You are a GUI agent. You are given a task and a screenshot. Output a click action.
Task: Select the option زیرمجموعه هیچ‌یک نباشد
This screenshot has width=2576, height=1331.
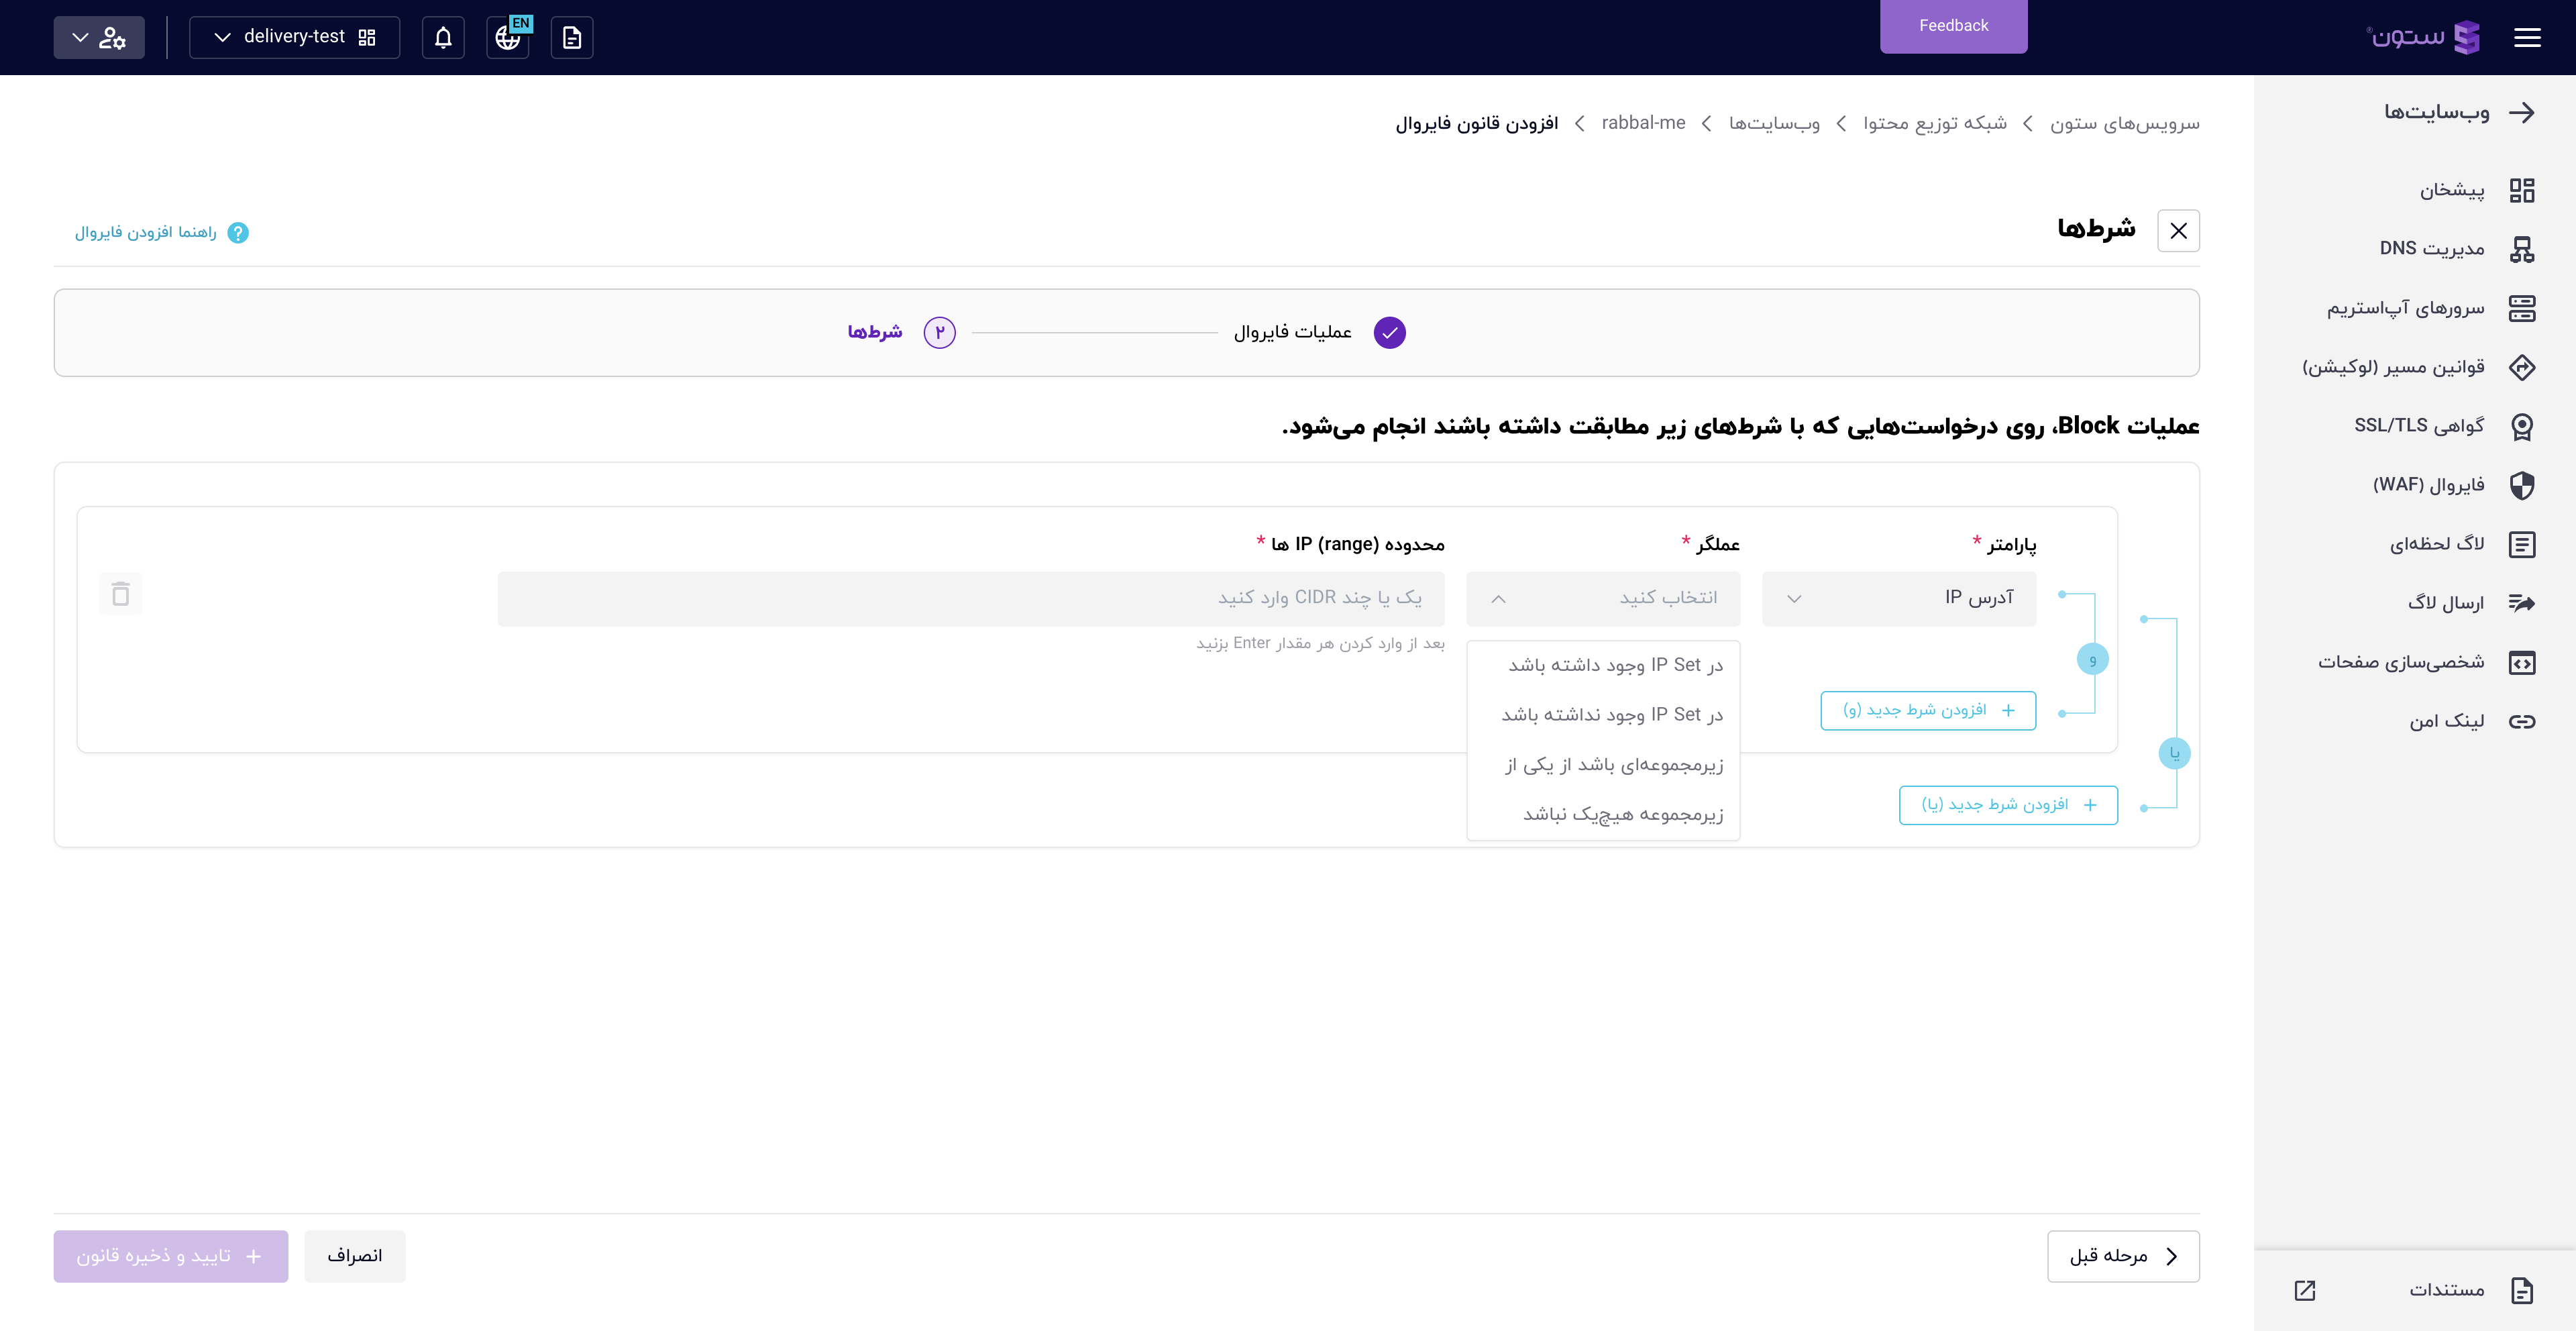(1622, 814)
